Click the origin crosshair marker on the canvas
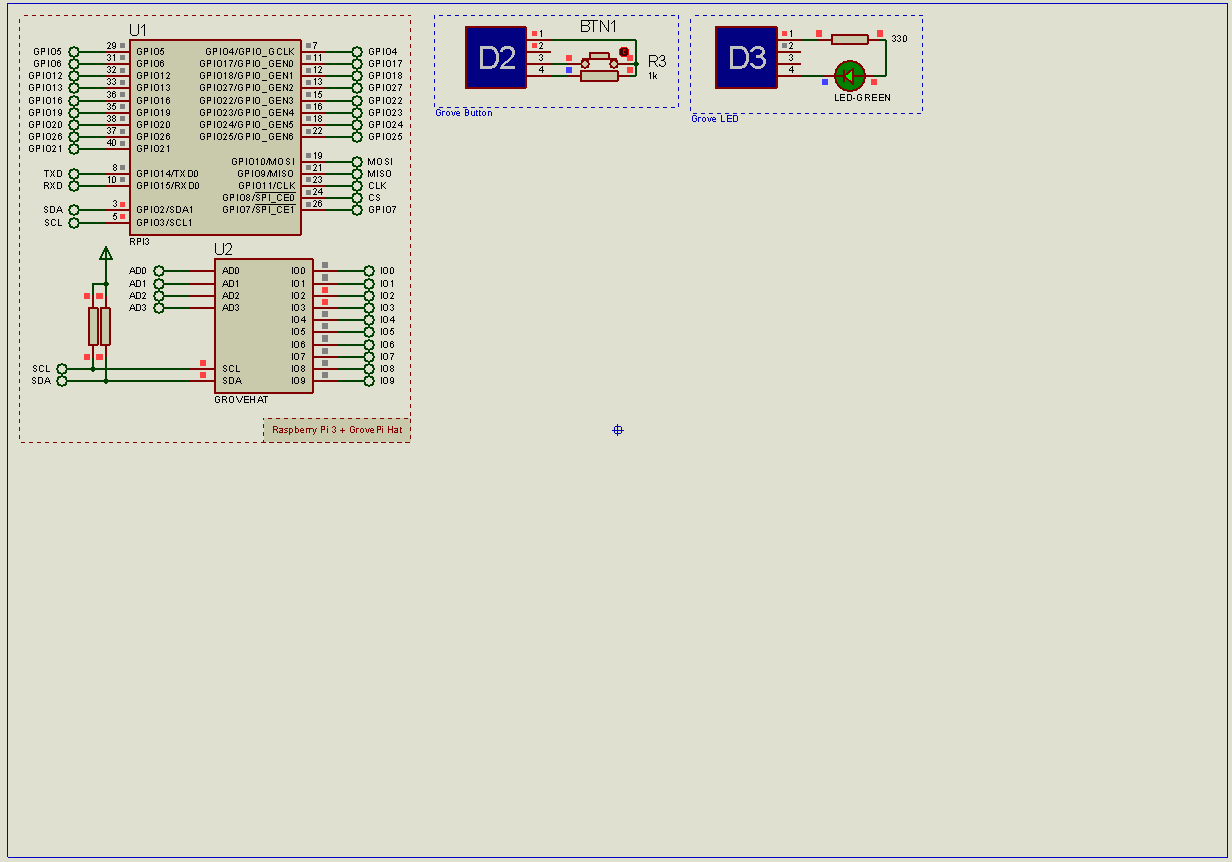1232x862 pixels. click(x=617, y=430)
